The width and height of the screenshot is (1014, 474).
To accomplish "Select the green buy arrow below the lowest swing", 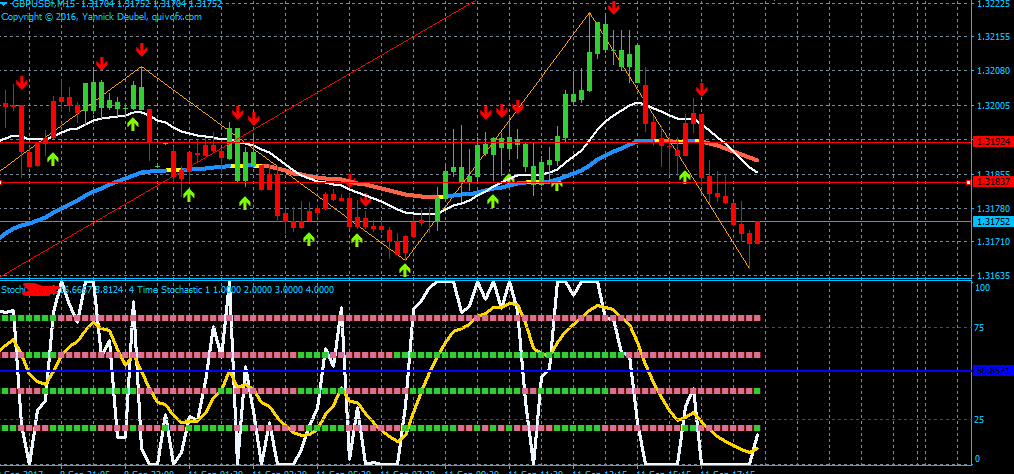I will pyautogui.click(x=405, y=269).
